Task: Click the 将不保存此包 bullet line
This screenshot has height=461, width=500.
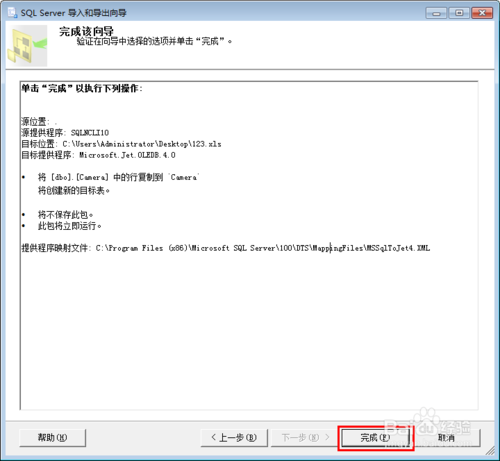Action: (65, 214)
